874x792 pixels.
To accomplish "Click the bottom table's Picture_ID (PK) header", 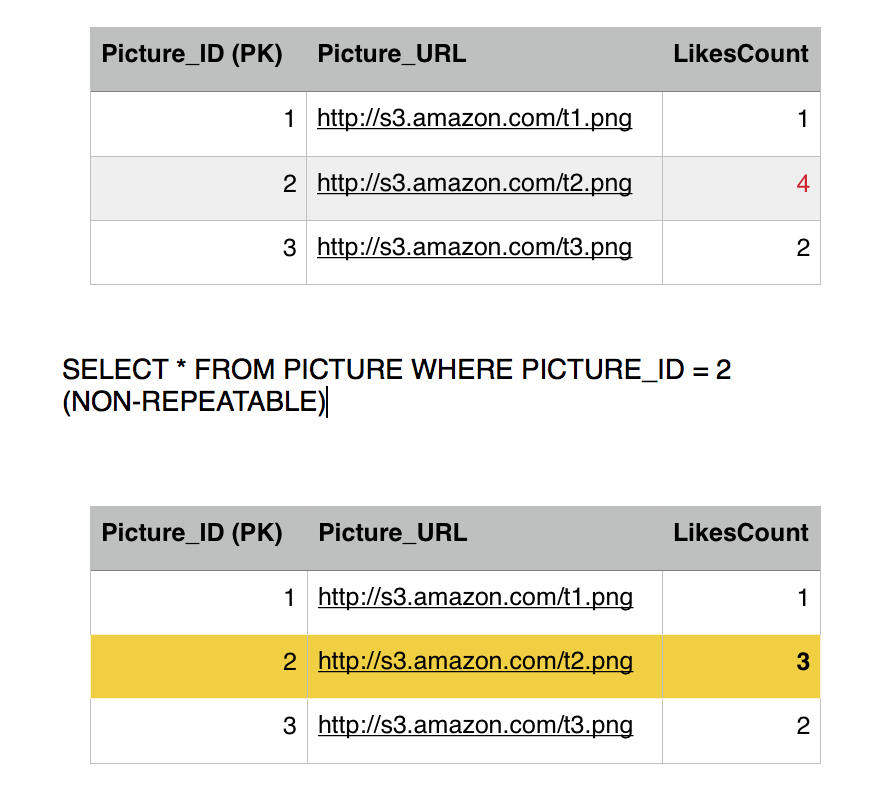I will coord(192,533).
